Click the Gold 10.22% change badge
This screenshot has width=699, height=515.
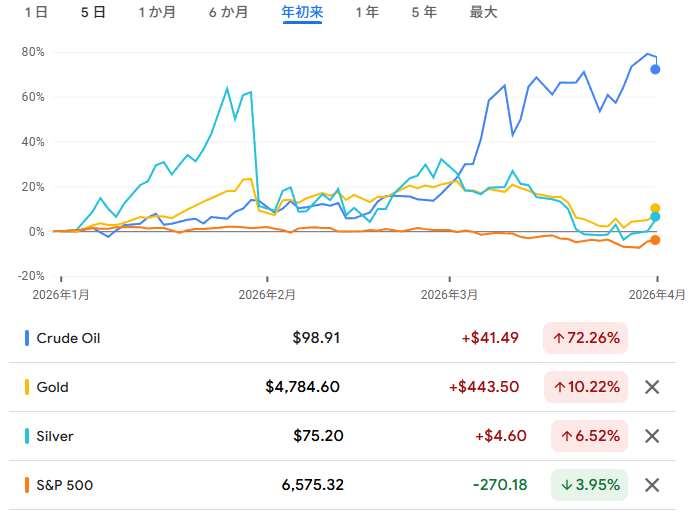tap(585, 387)
